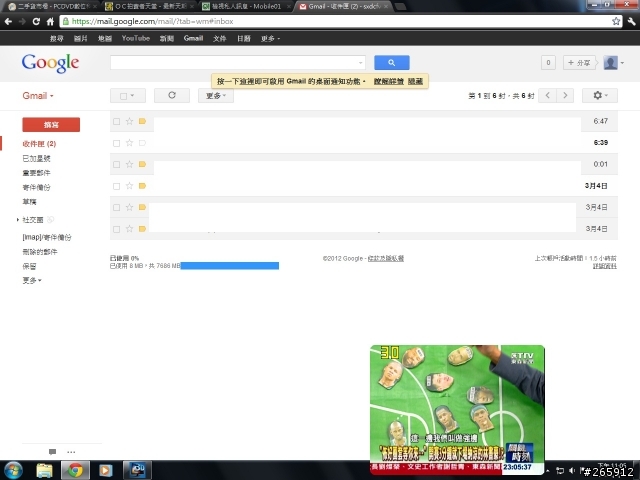Open the profile avatar picture
The image size is (640, 480).
tap(611, 62)
